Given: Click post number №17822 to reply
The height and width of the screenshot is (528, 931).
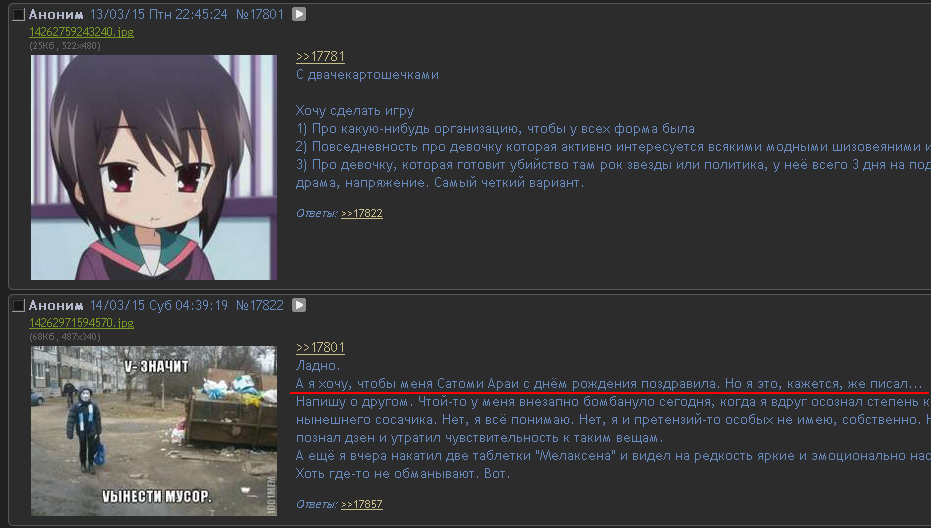Looking at the screenshot, I should (x=260, y=305).
